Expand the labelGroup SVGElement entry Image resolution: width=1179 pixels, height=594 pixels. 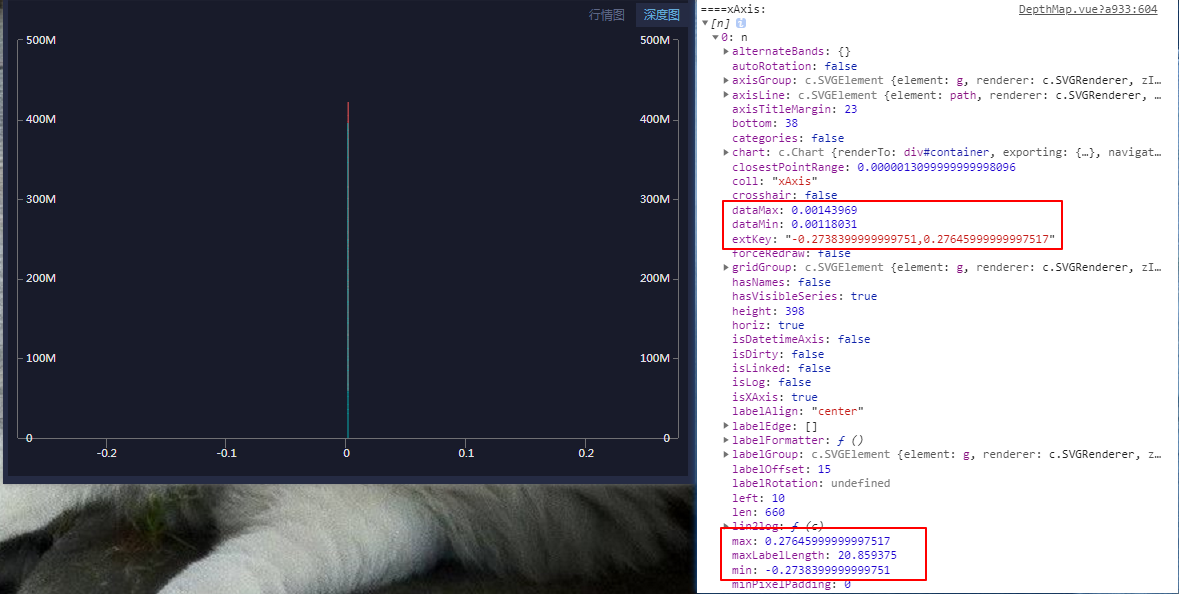point(726,454)
